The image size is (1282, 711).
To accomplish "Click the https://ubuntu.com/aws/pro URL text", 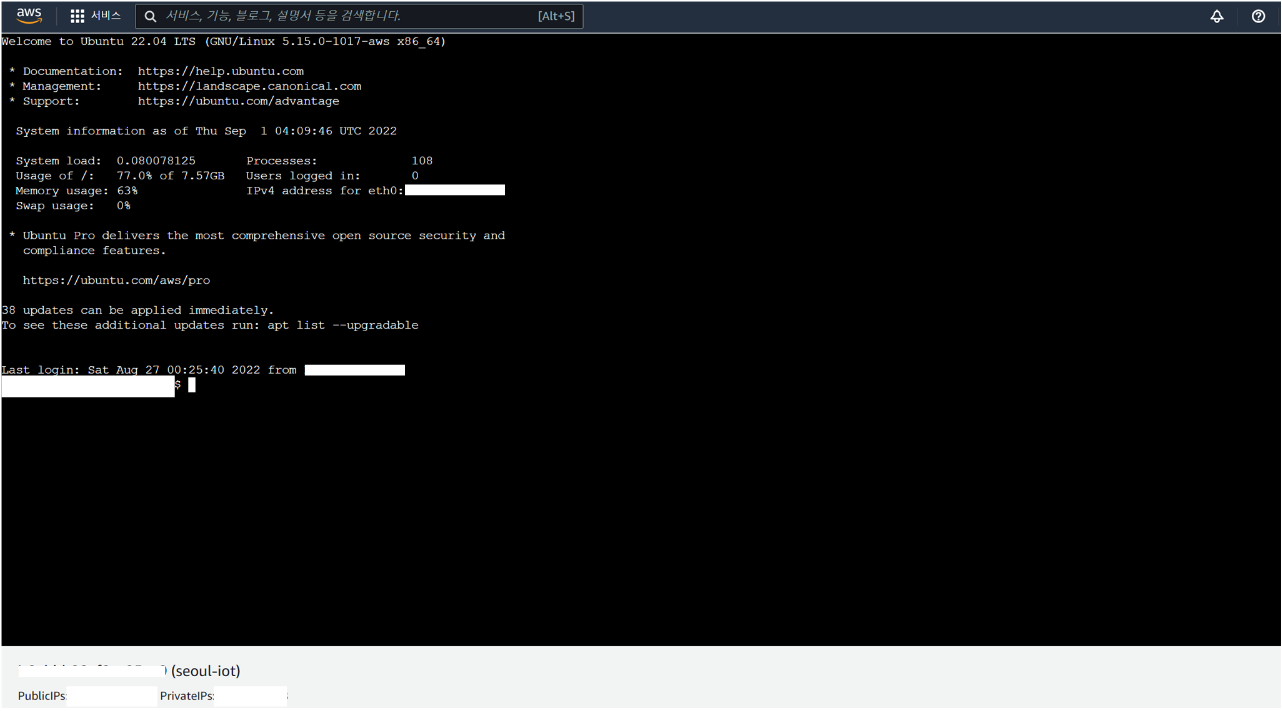I will pos(117,280).
